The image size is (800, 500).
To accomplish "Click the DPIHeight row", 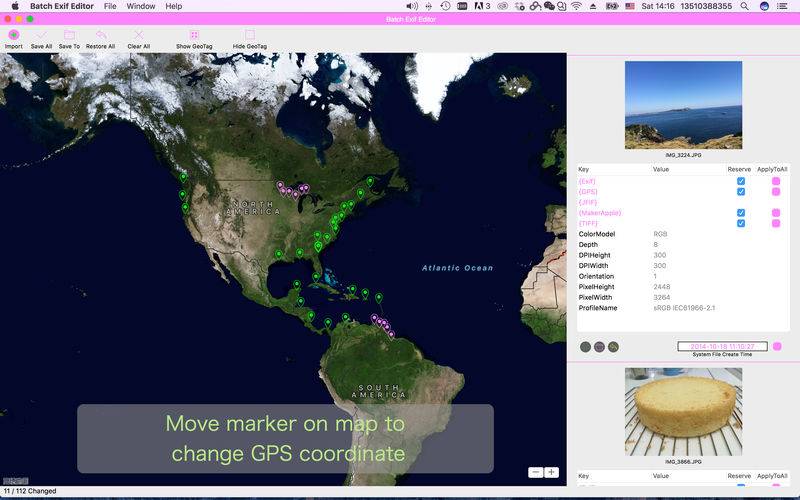I will [683, 255].
